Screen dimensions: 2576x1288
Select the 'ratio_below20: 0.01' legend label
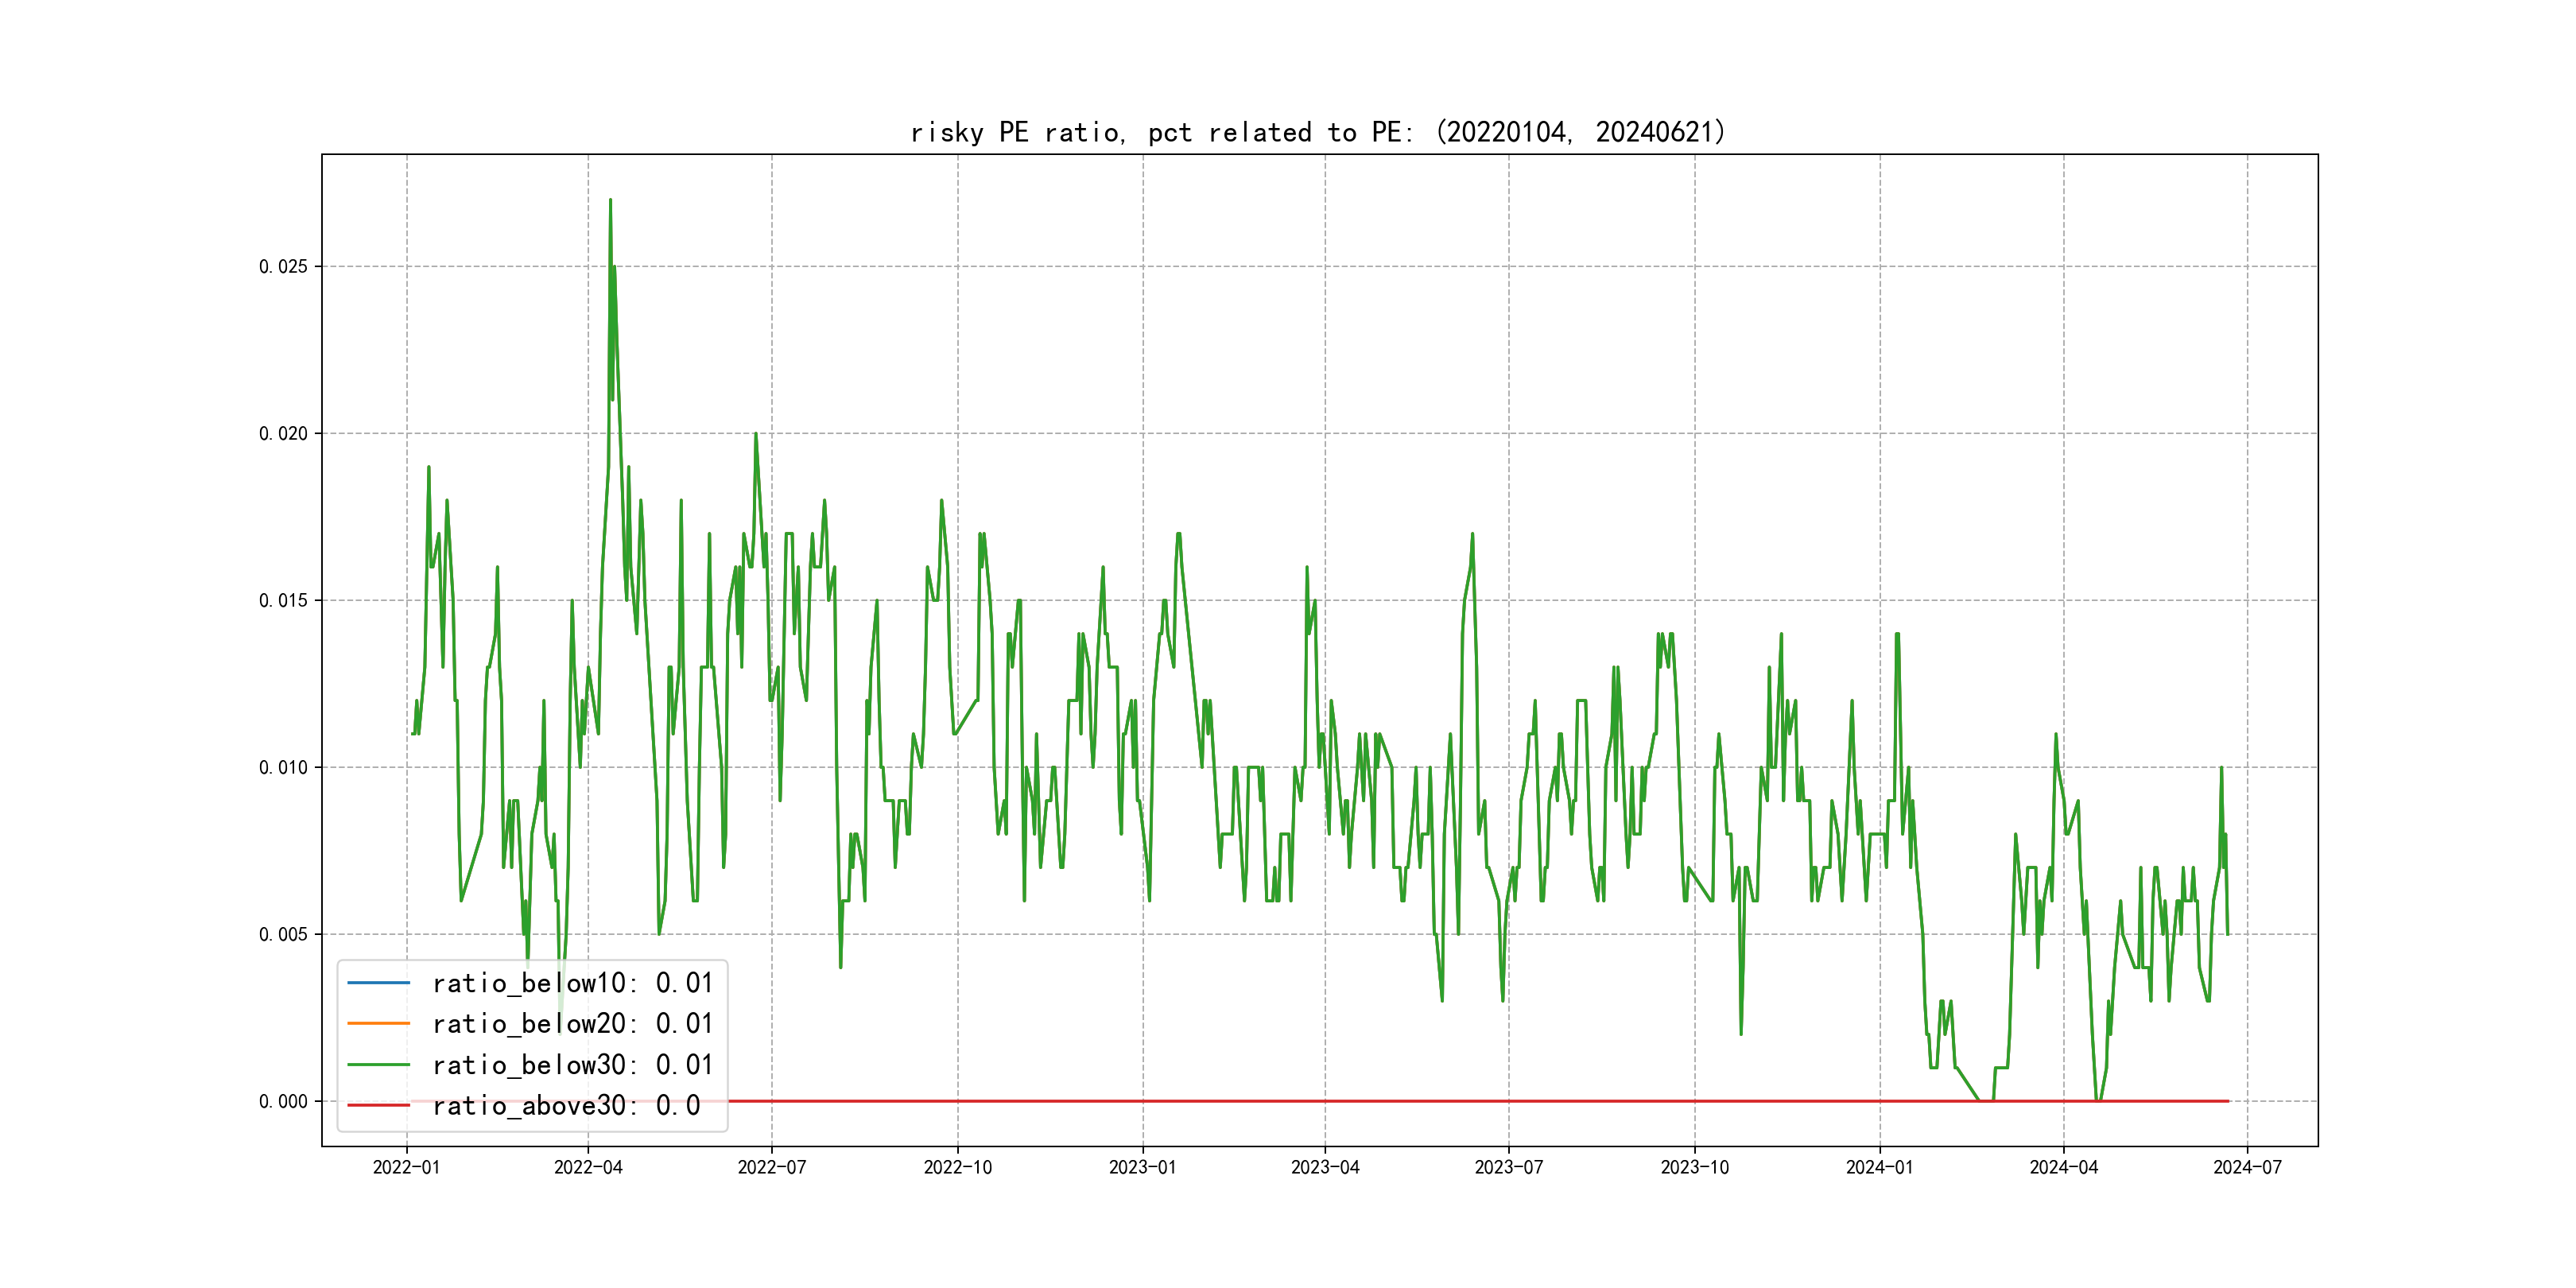[x=572, y=1024]
